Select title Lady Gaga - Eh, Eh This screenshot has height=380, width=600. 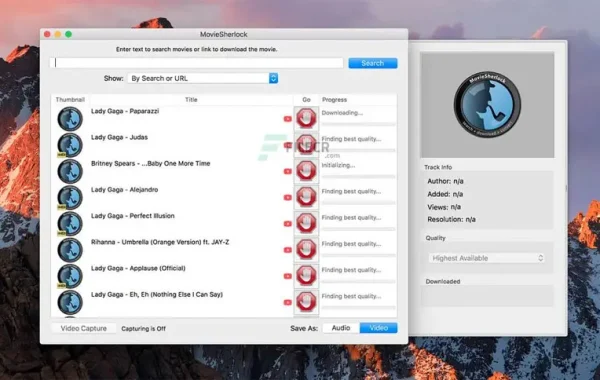(157, 295)
